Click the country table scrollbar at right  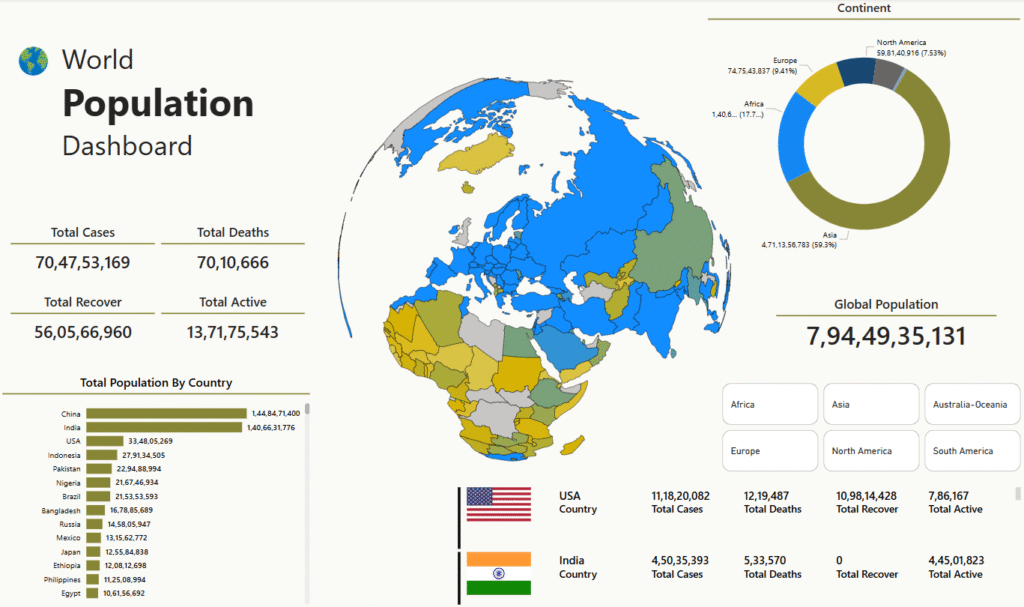click(x=1018, y=494)
